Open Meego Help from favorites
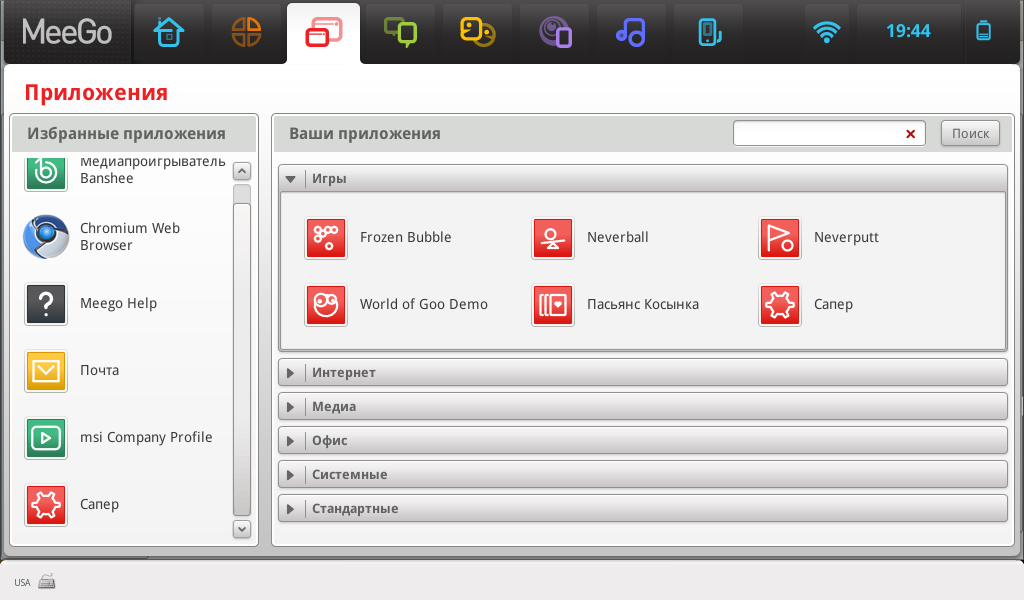The image size is (1024, 600). pos(46,304)
